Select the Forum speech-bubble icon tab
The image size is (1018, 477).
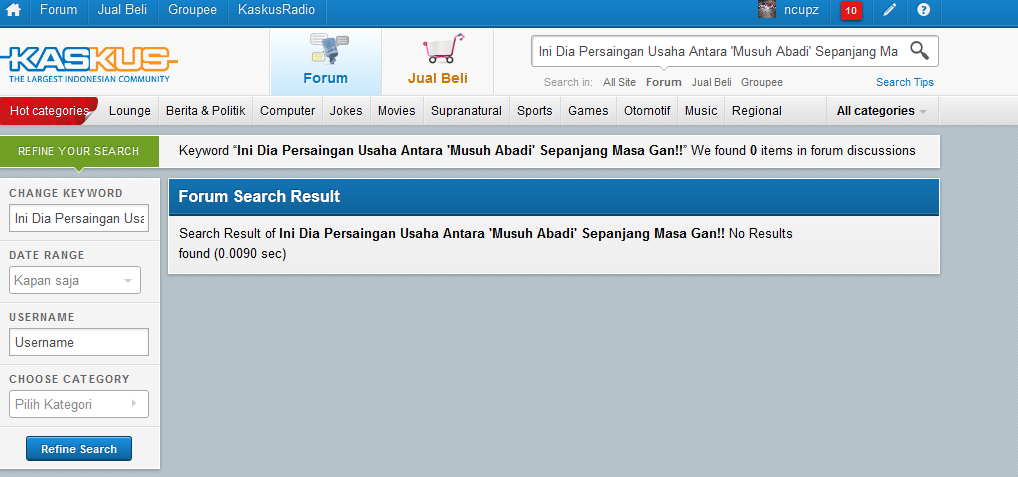coord(326,62)
